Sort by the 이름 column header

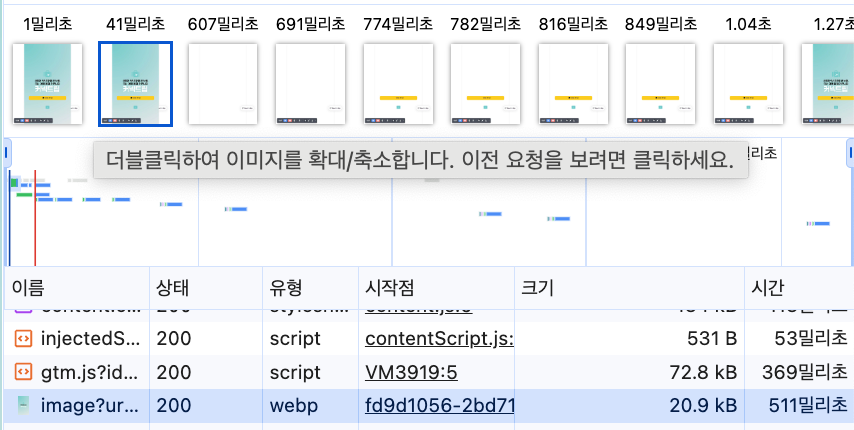tap(77, 288)
